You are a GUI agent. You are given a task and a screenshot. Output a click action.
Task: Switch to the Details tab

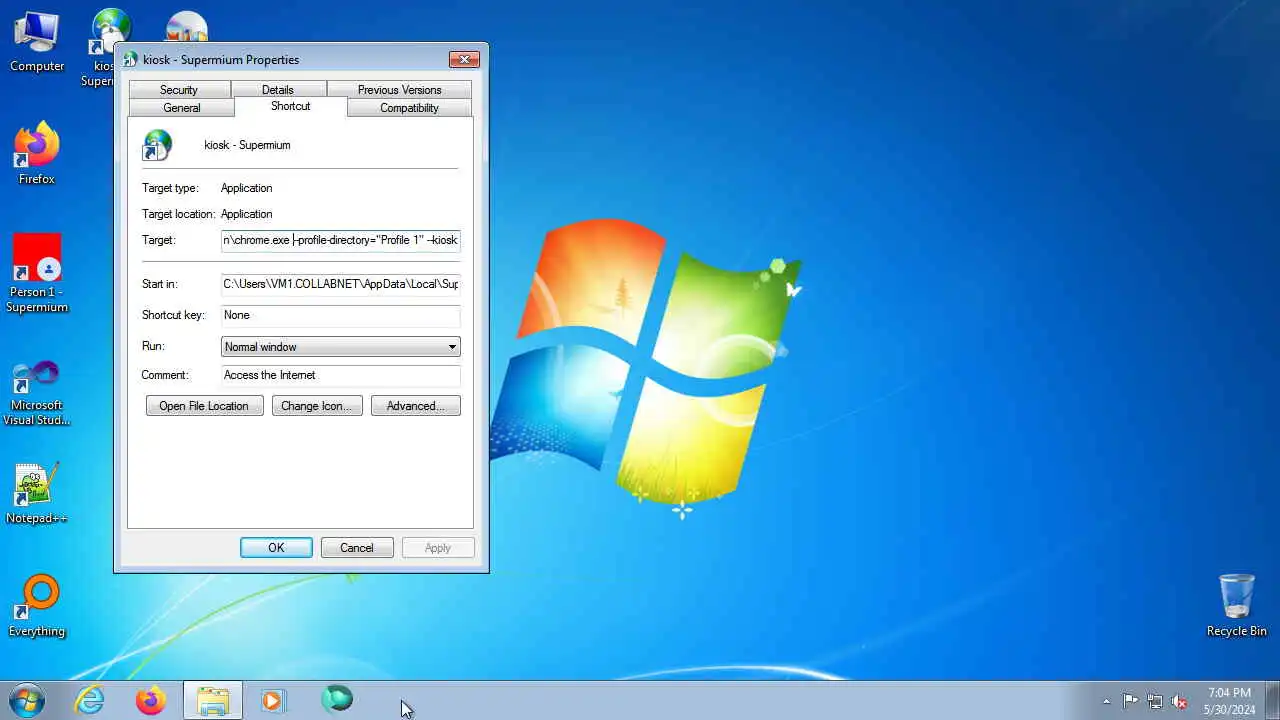click(278, 90)
